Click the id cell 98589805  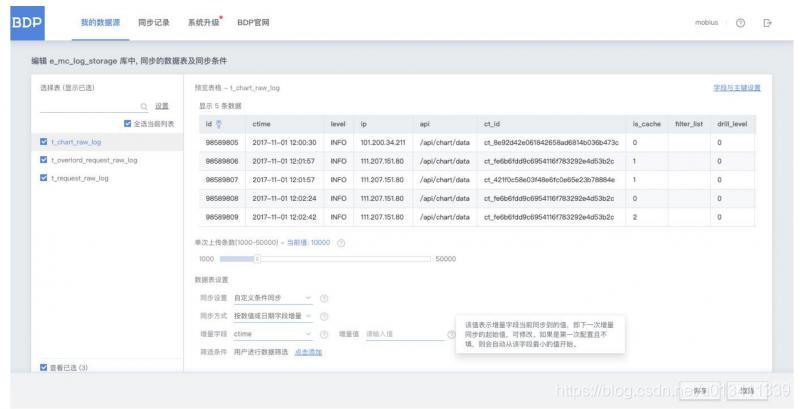click(222, 143)
